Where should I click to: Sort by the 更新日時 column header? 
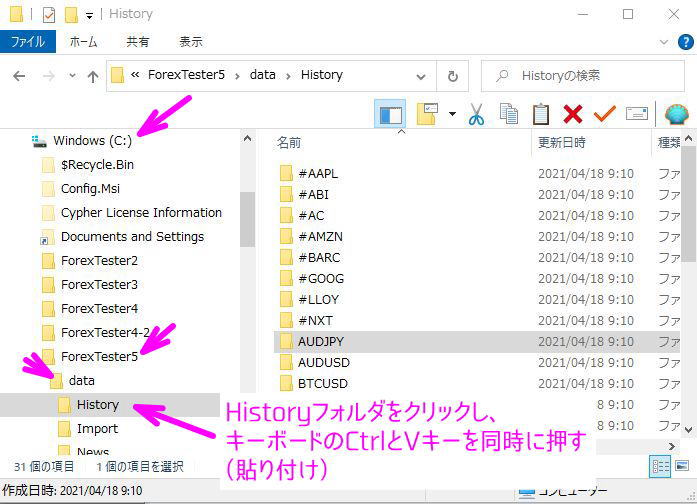point(562,143)
